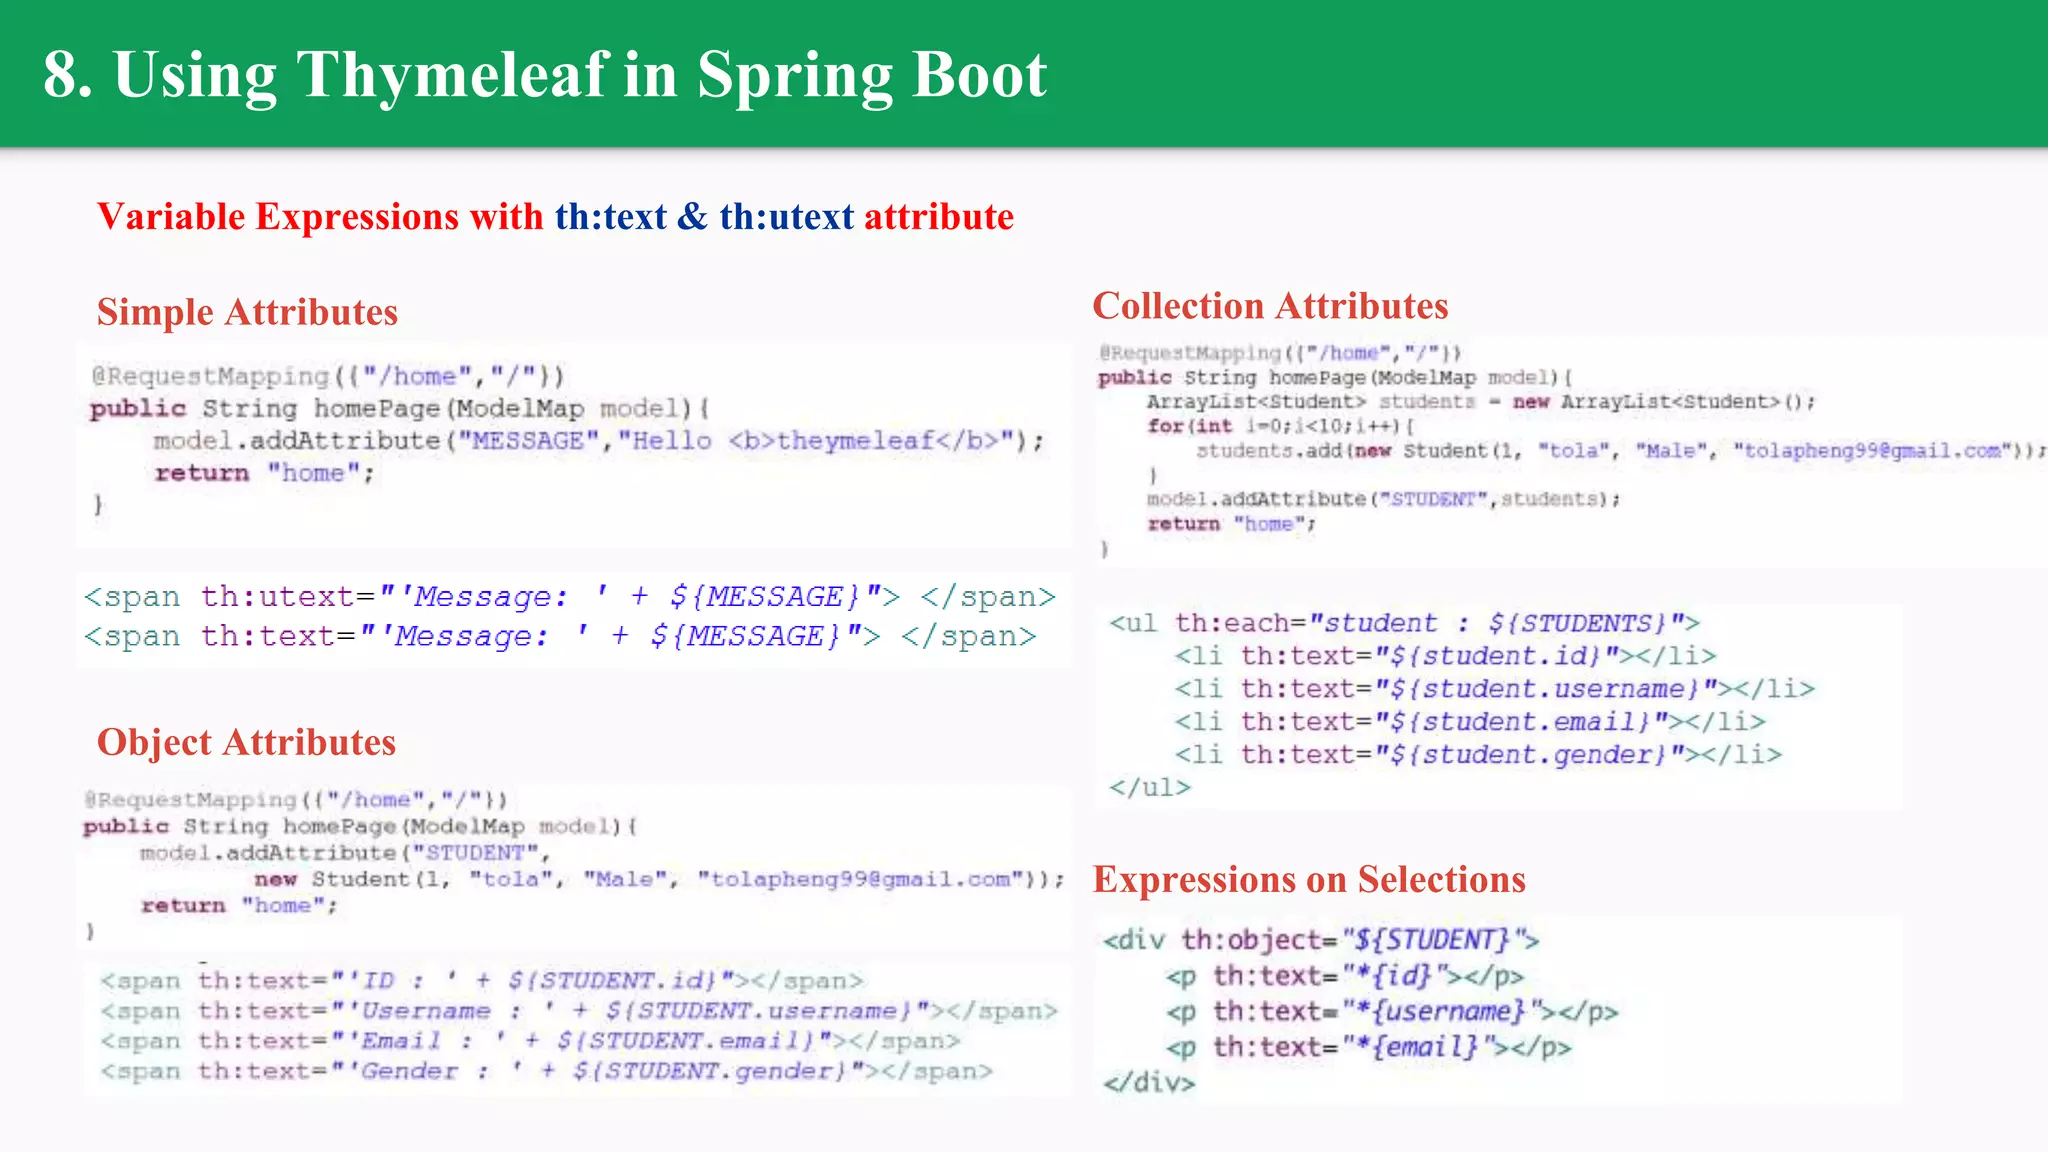Select the 'Object Attributes' heading
The height and width of the screenshot is (1152, 2048).
click(x=246, y=742)
